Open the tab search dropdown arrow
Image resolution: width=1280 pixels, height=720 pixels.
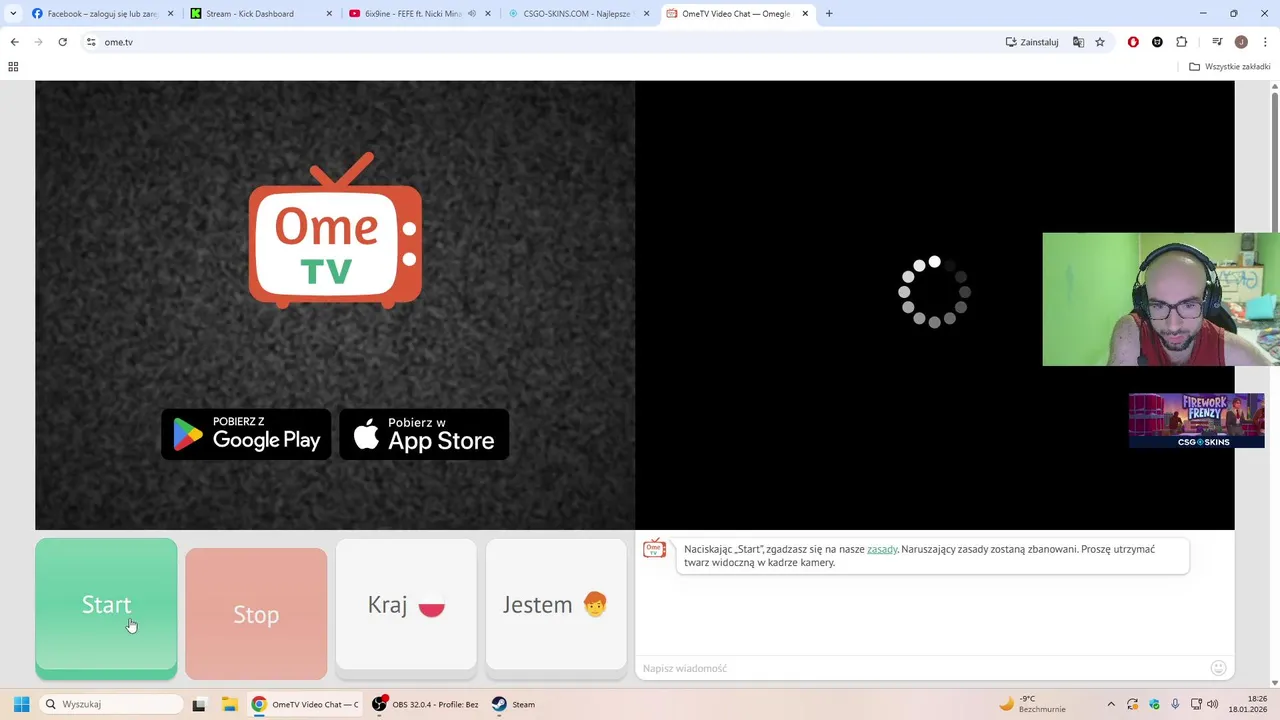point(13,14)
